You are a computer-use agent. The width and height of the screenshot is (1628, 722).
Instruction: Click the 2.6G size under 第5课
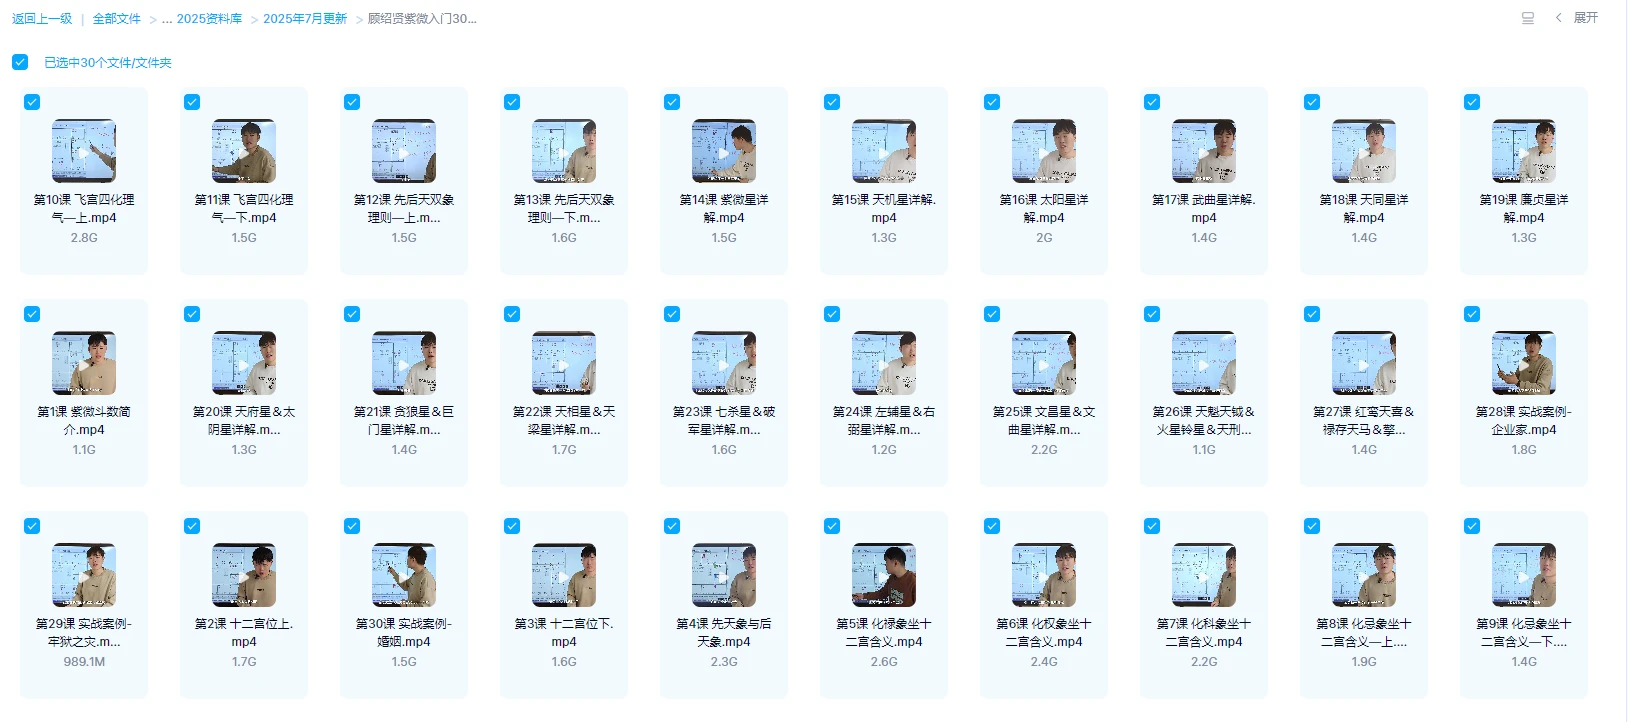(884, 662)
